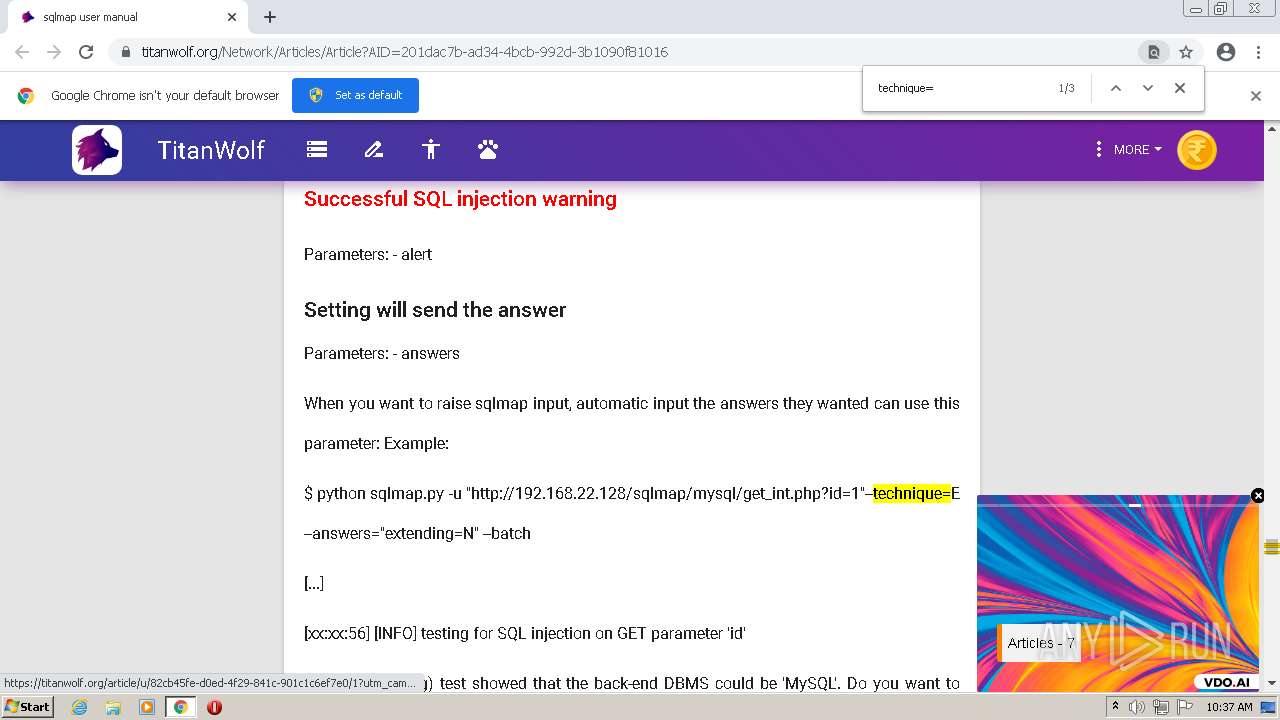Click the '[...]' line

(x=314, y=583)
